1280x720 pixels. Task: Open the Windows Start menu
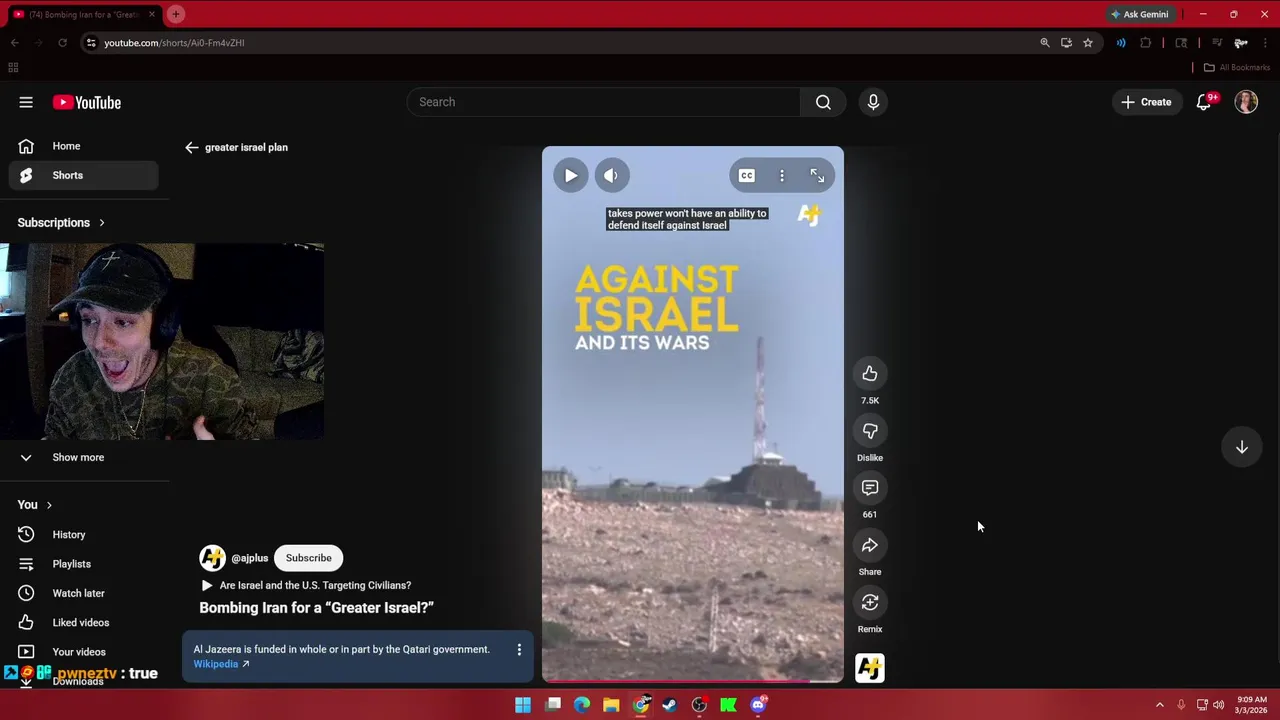[522, 705]
